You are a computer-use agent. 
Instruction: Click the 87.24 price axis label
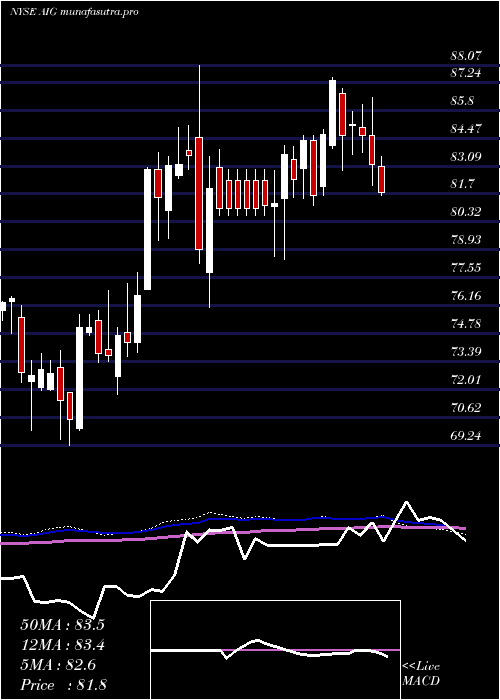coord(466,73)
